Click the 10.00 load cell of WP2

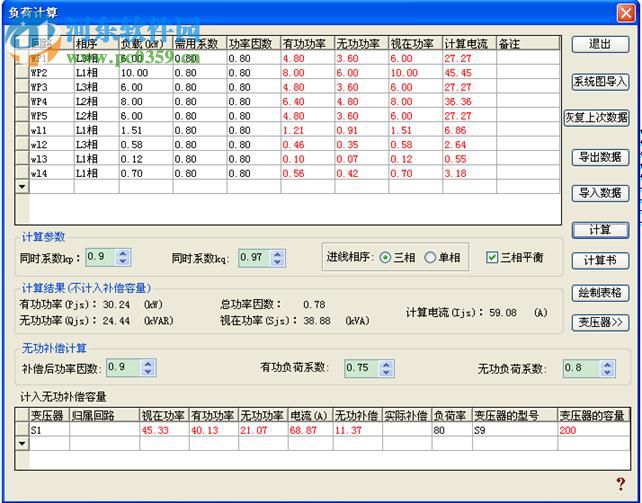click(x=146, y=73)
